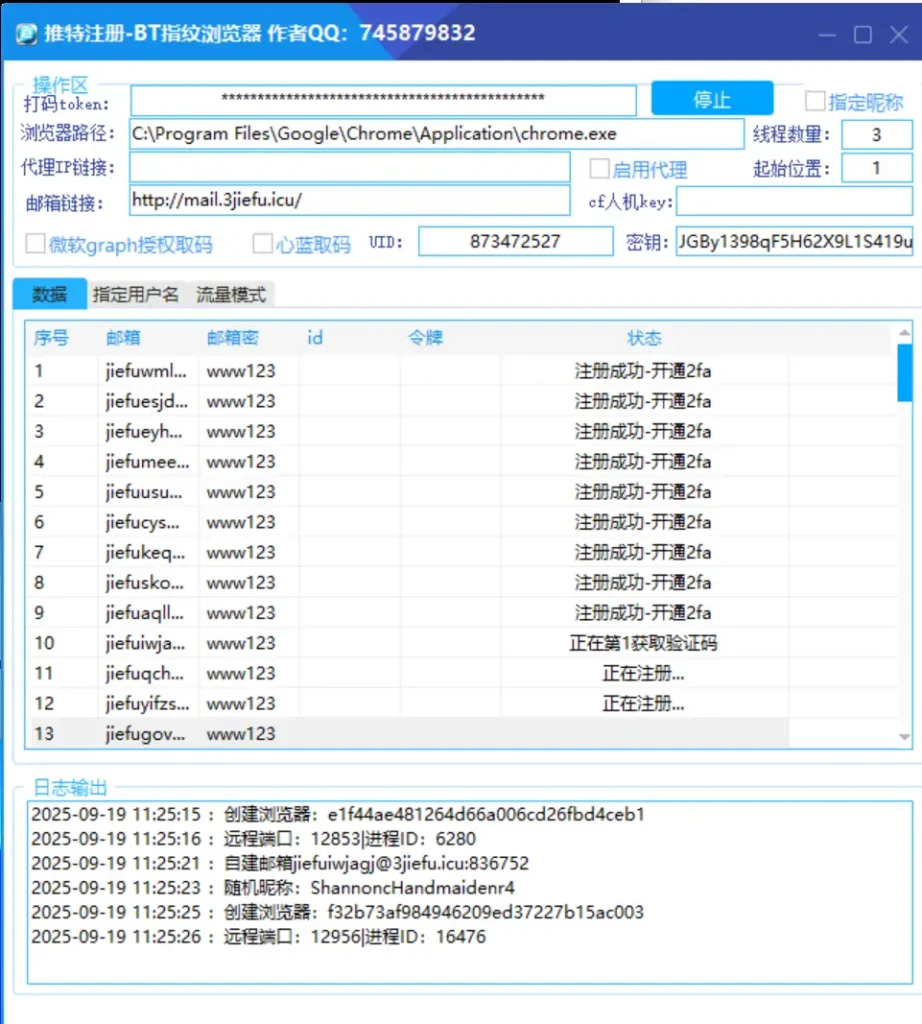Screen dimensions: 922x1024
Task: Click log line 创建浏览器: e1f44ae48...
Action: (x=338, y=814)
